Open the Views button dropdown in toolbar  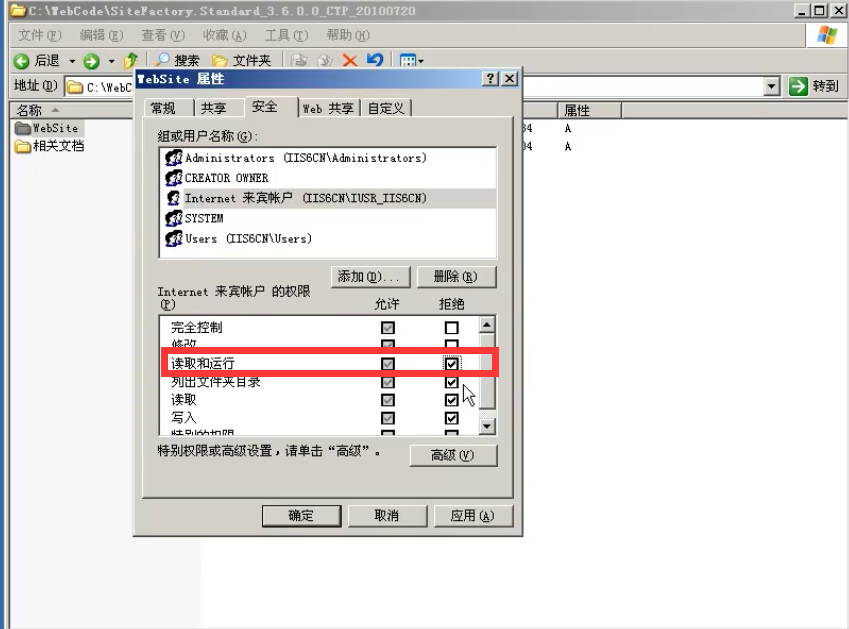411,61
